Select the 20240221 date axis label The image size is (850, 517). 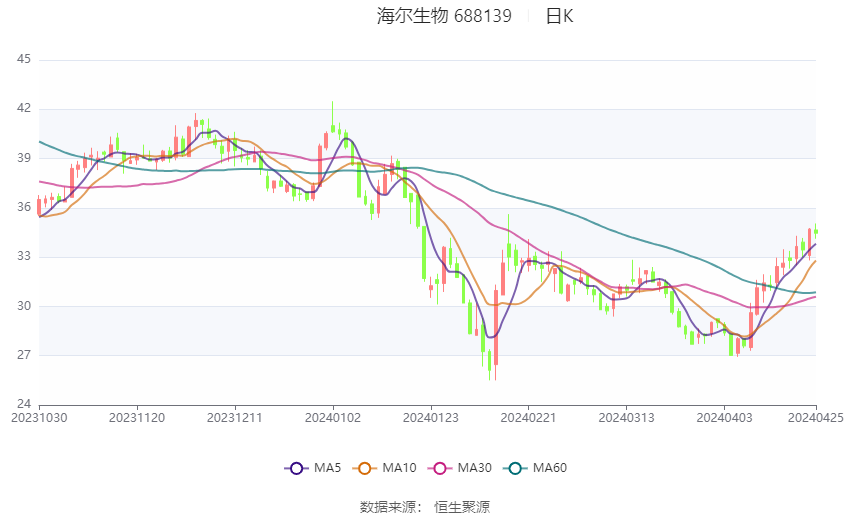click(529, 418)
